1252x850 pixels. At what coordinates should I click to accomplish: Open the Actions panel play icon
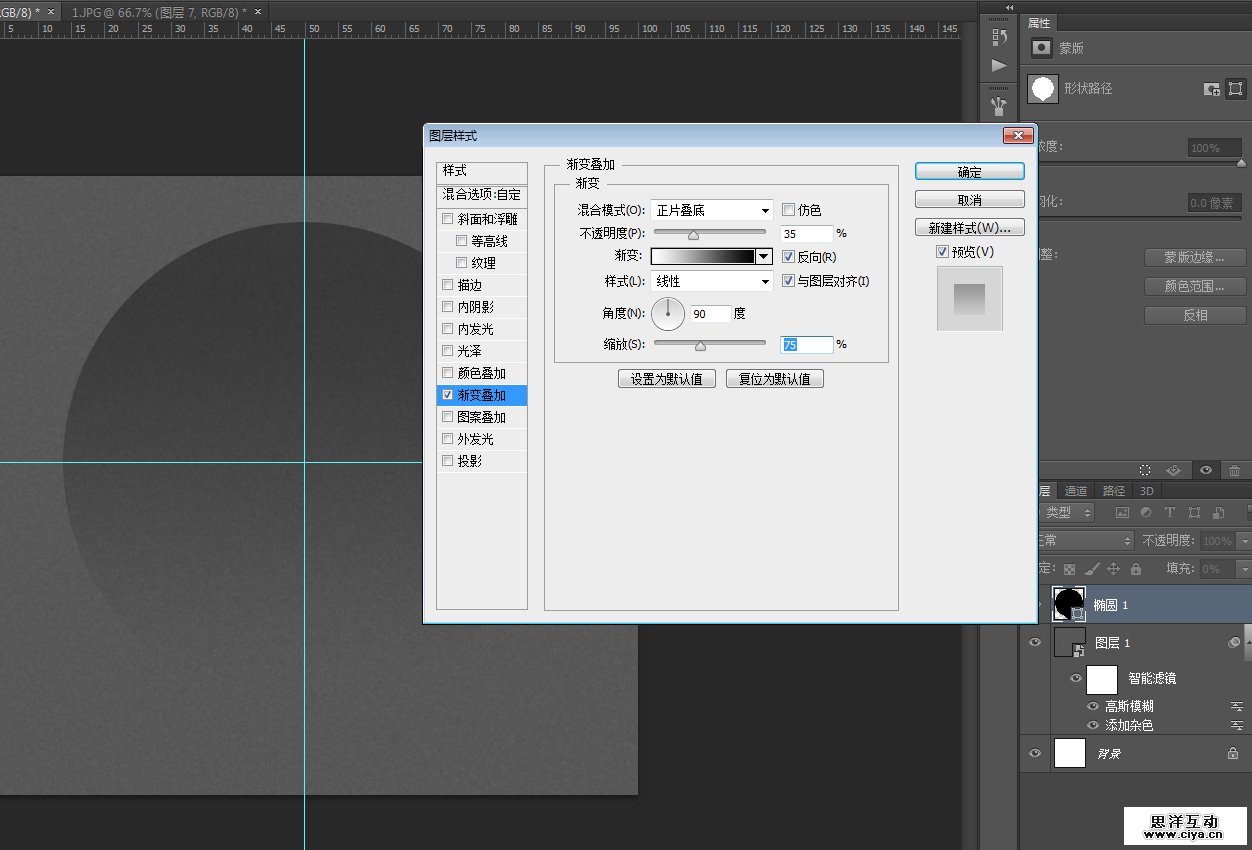point(999,66)
